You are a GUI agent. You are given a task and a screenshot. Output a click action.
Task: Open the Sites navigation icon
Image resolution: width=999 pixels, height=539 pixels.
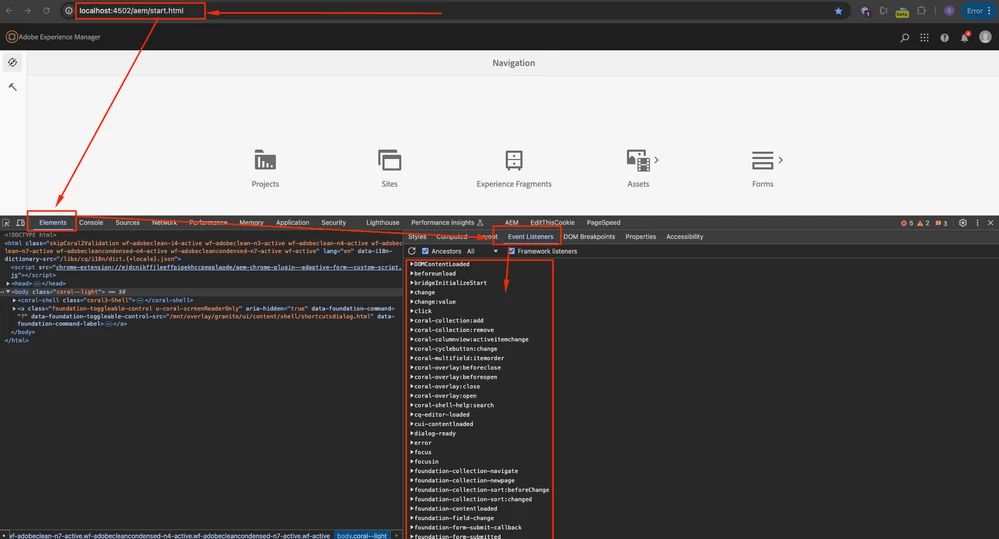[x=389, y=161]
